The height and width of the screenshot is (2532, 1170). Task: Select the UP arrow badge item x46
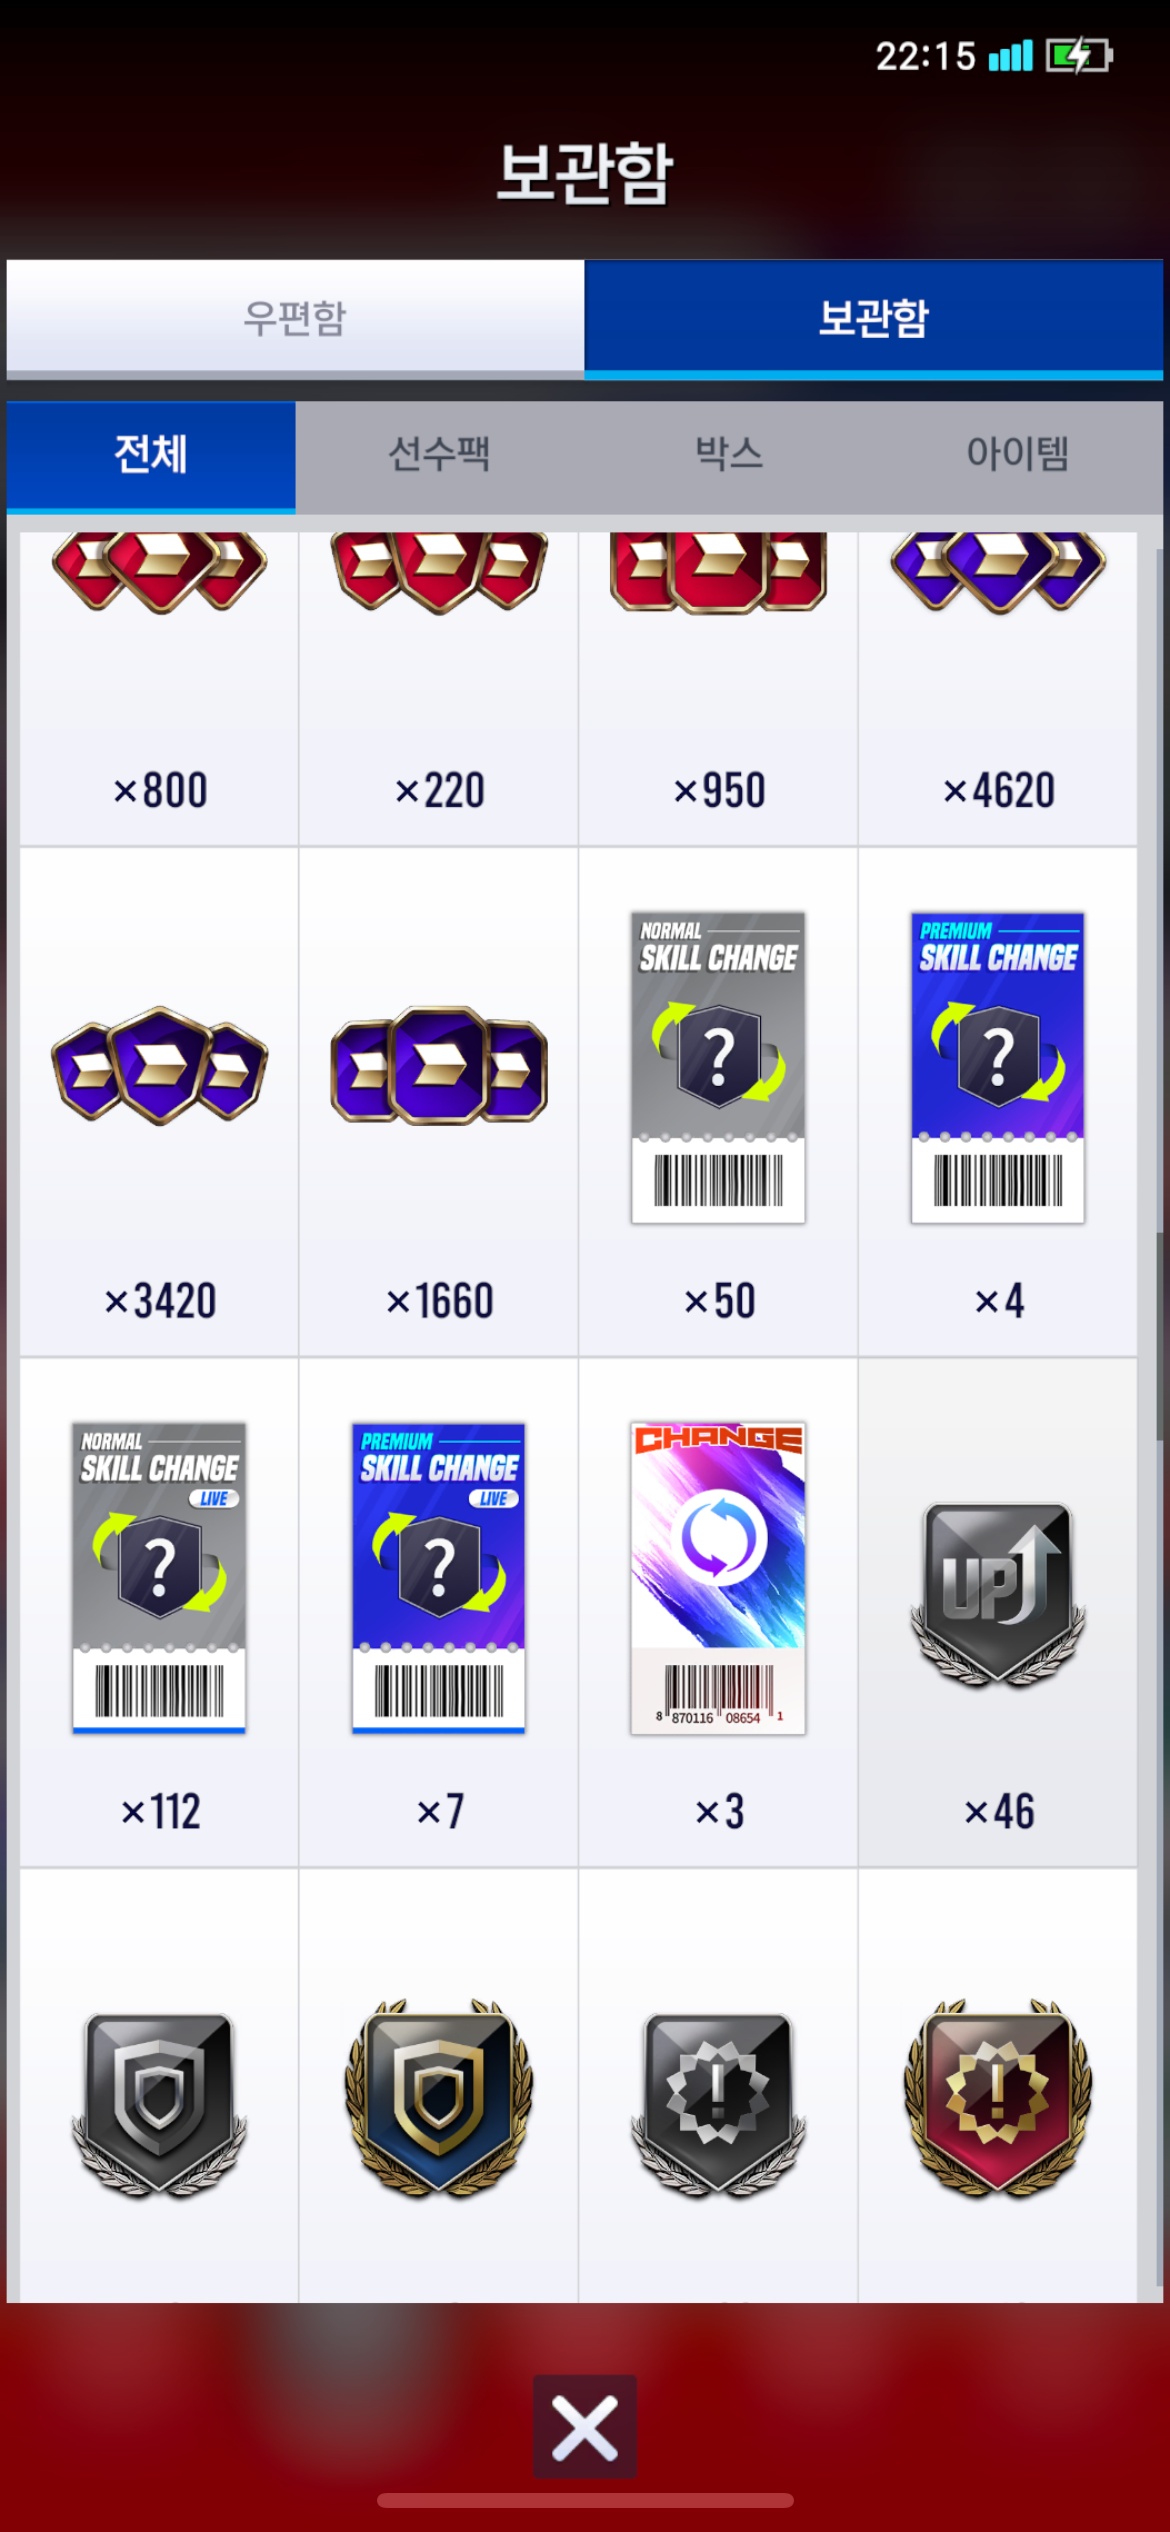point(998,1612)
